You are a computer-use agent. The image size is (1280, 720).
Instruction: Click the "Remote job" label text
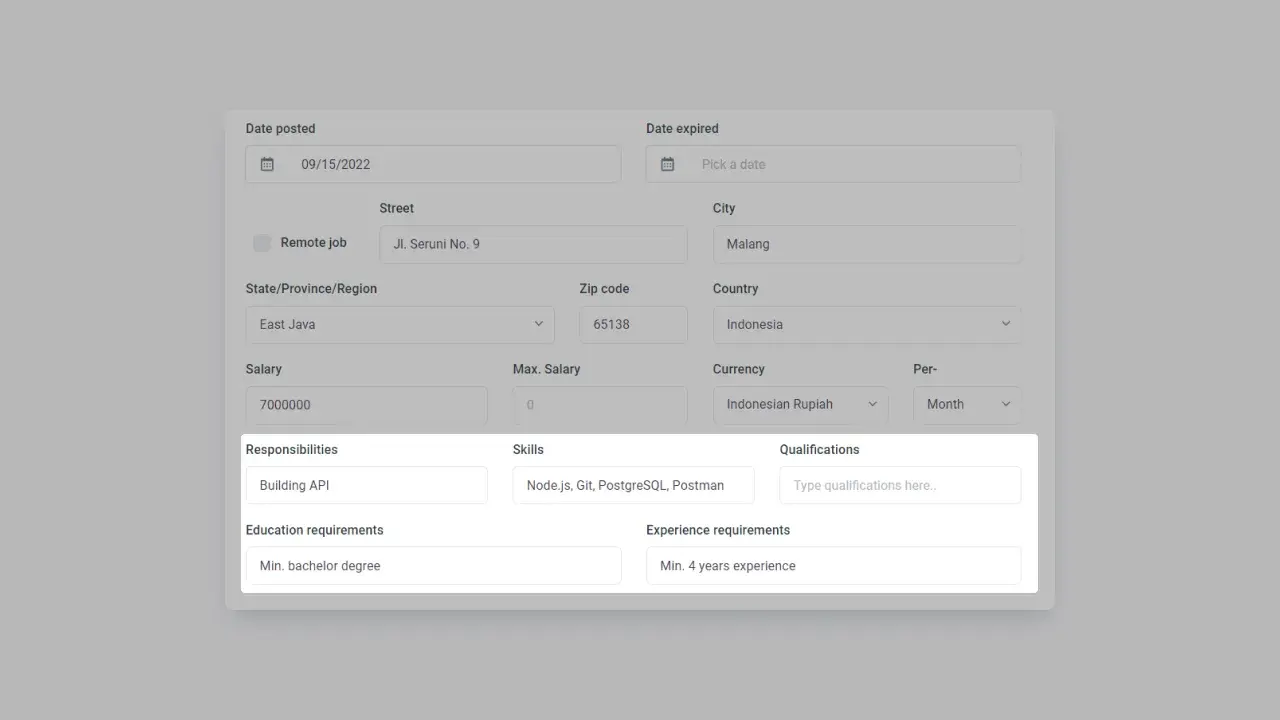click(313, 243)
